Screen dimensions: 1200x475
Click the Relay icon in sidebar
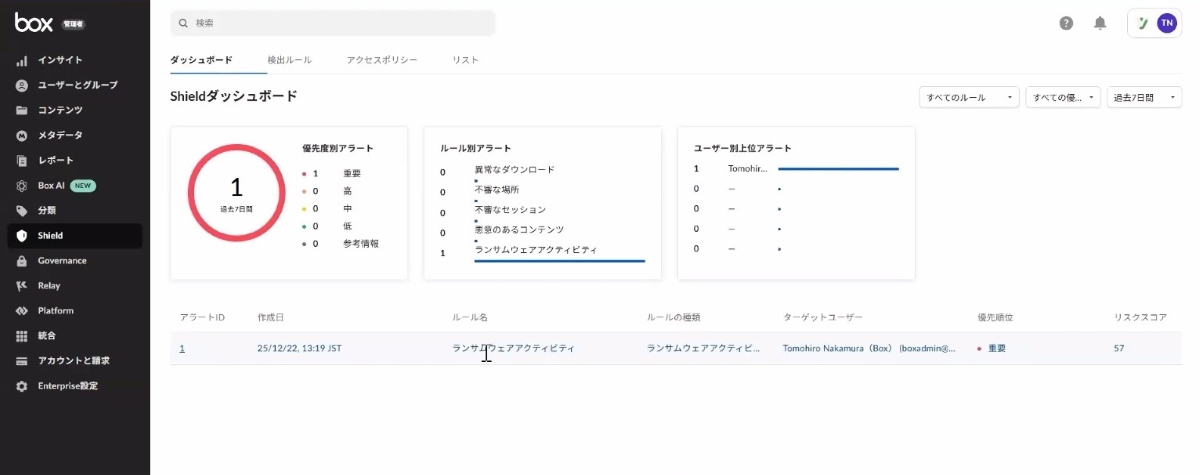point(21,285)
